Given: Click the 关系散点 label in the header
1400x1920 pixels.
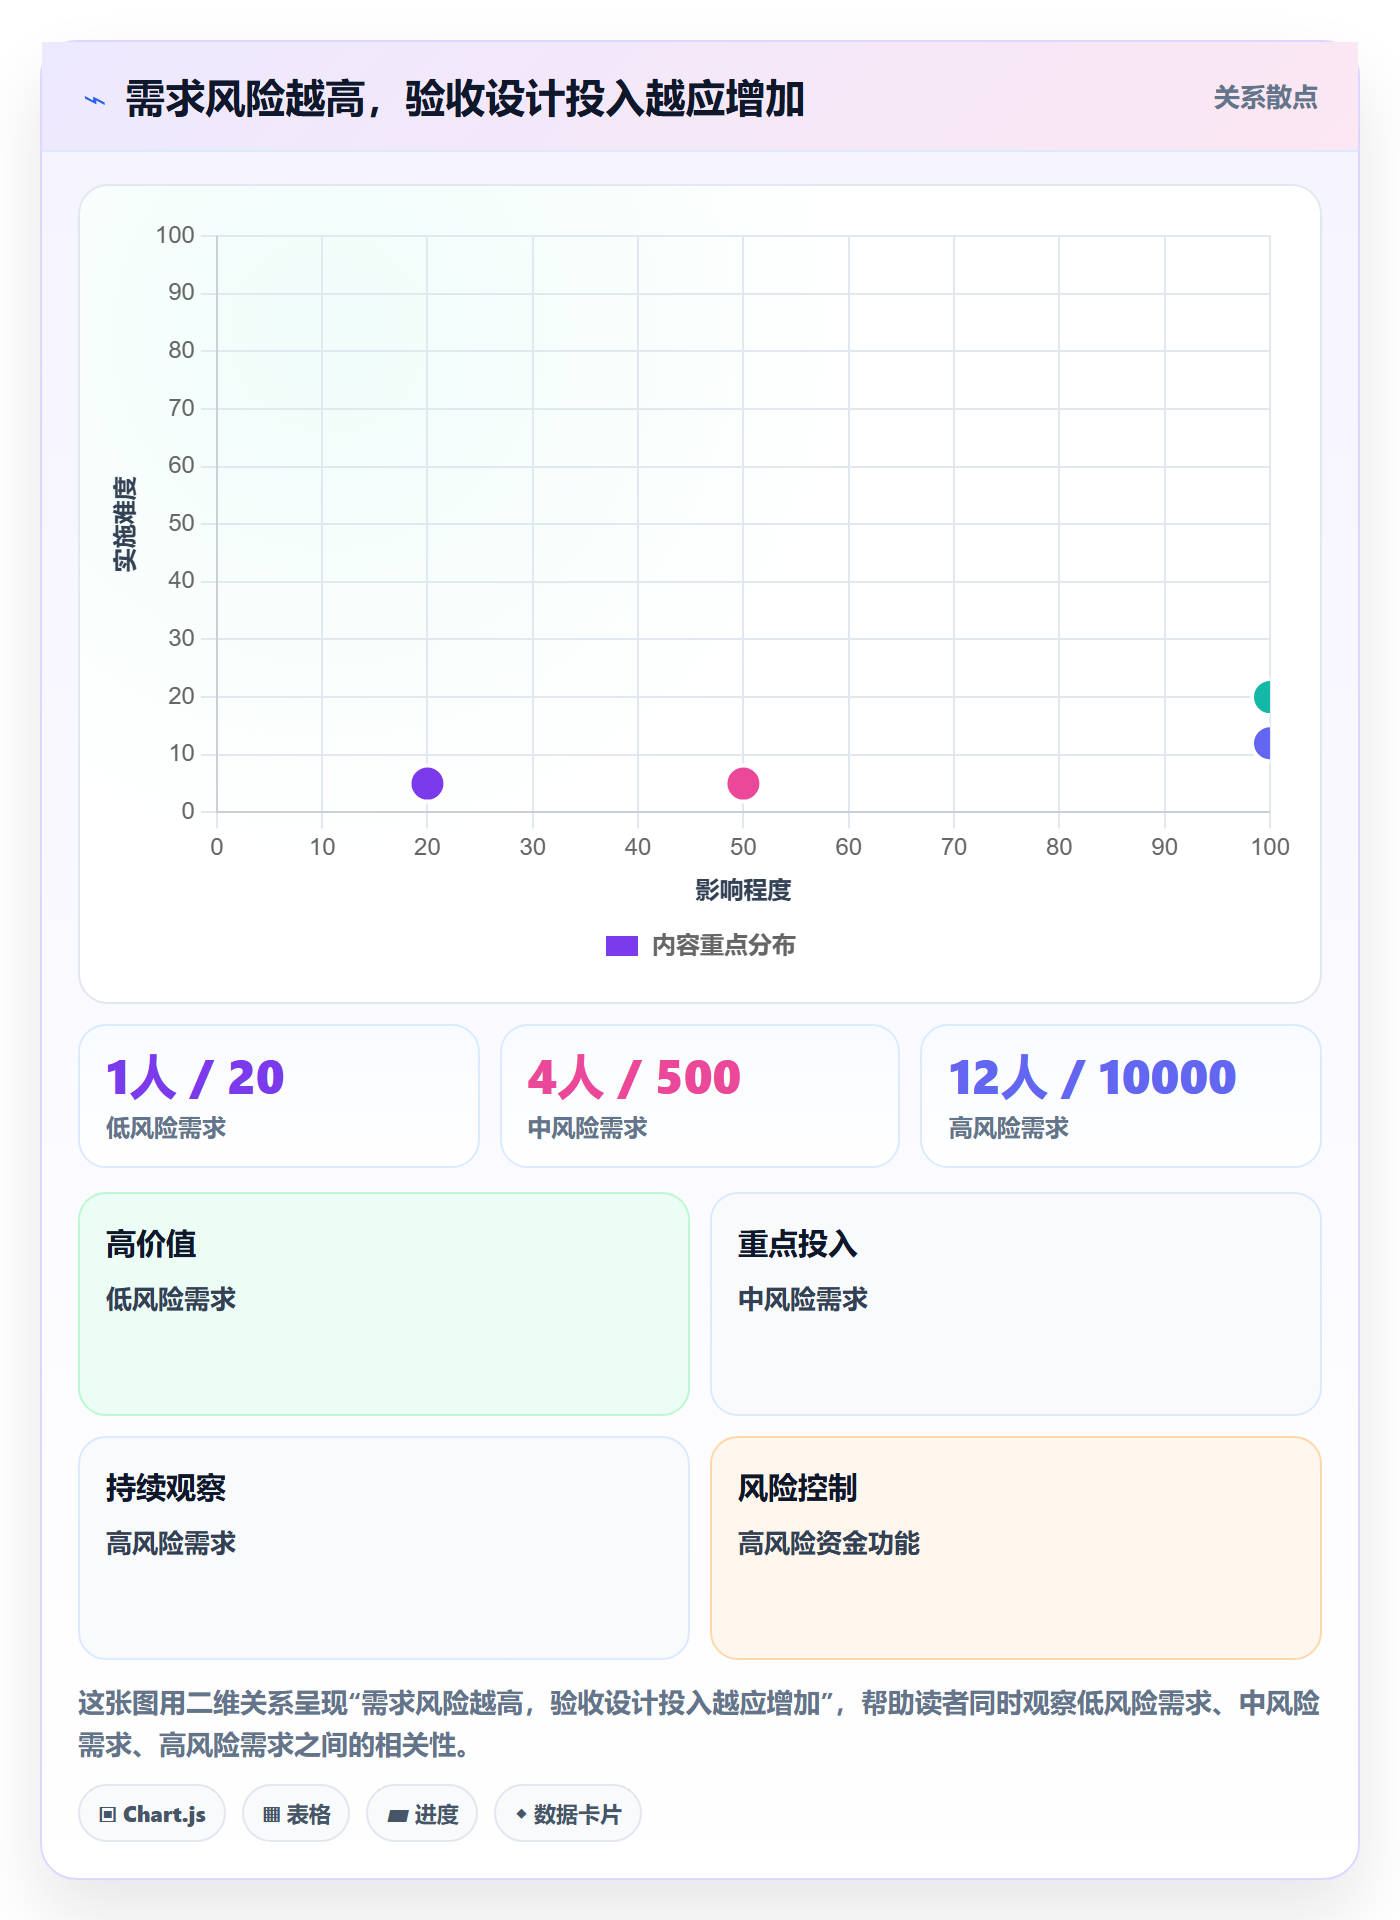Looking at the screenshot, I should pos(1265,98).
